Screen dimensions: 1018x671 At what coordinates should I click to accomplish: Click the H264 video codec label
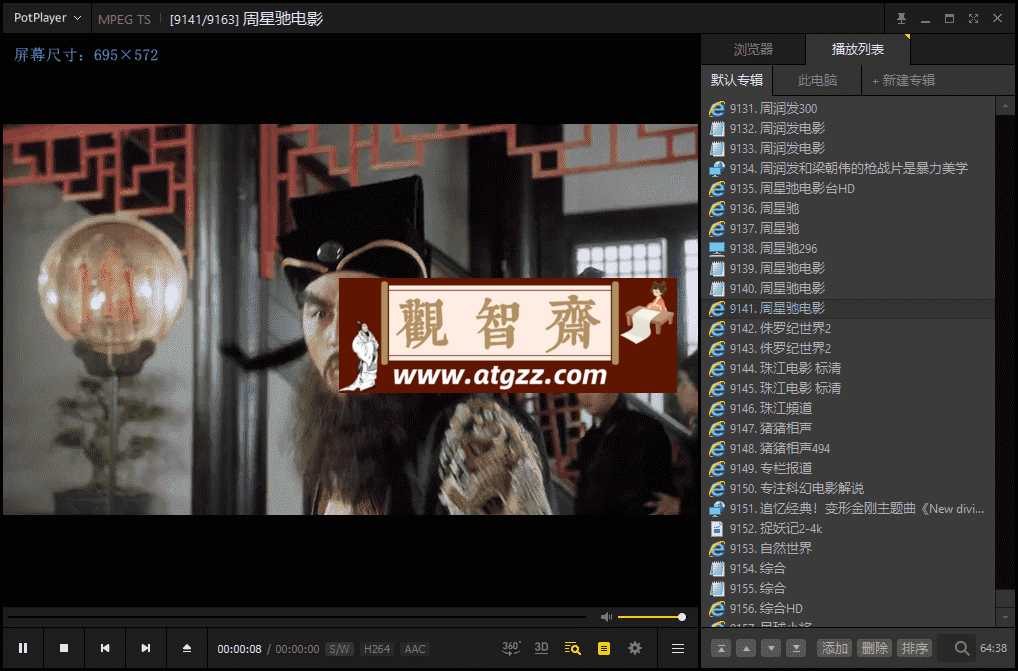[x=377, y=649]
